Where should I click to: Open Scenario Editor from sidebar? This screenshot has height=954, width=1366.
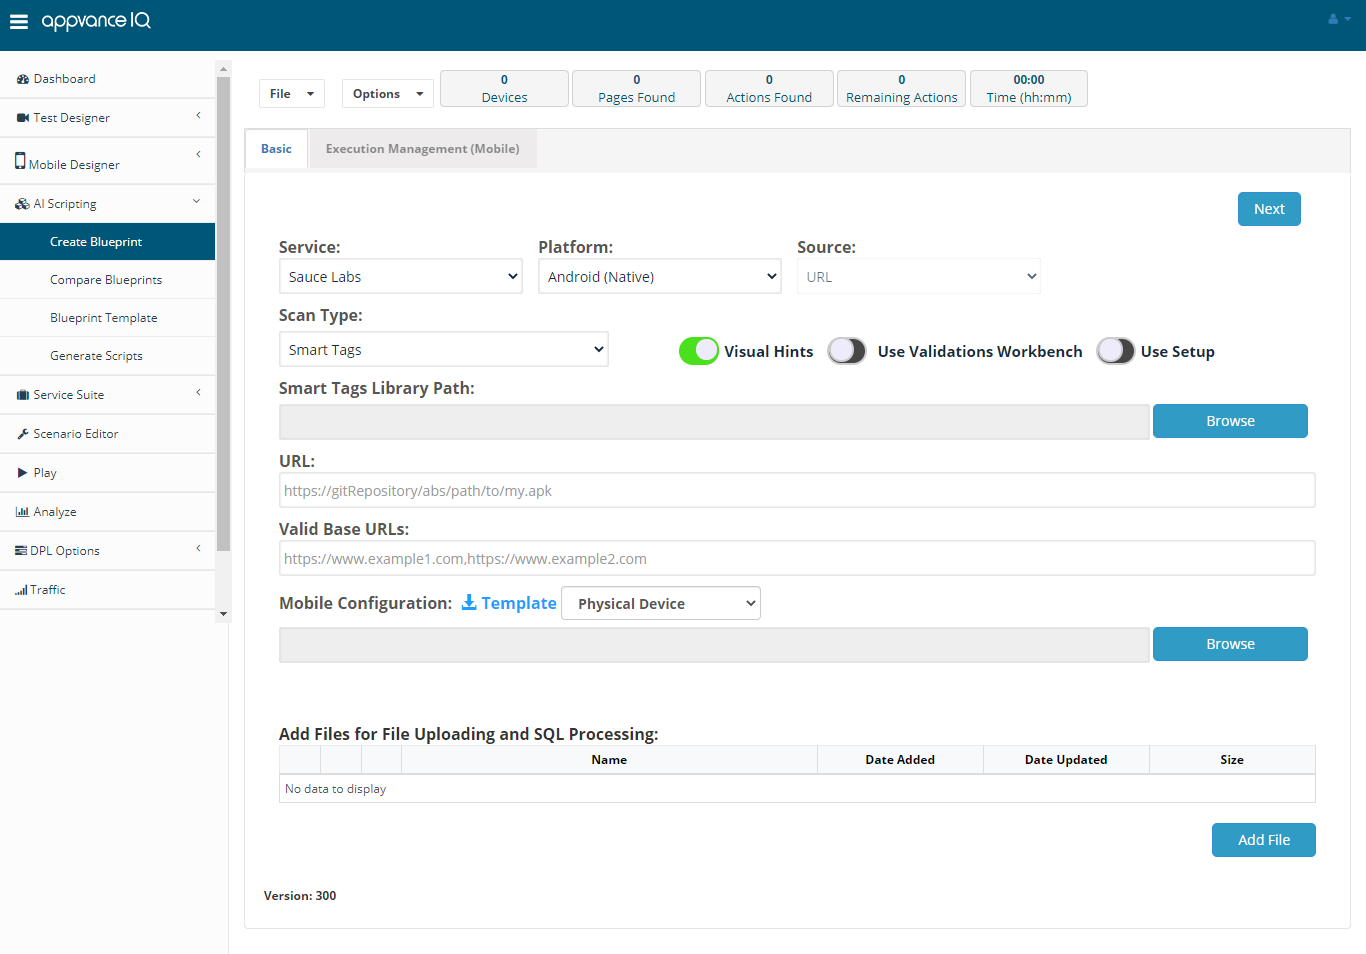[x=108, y=434]
